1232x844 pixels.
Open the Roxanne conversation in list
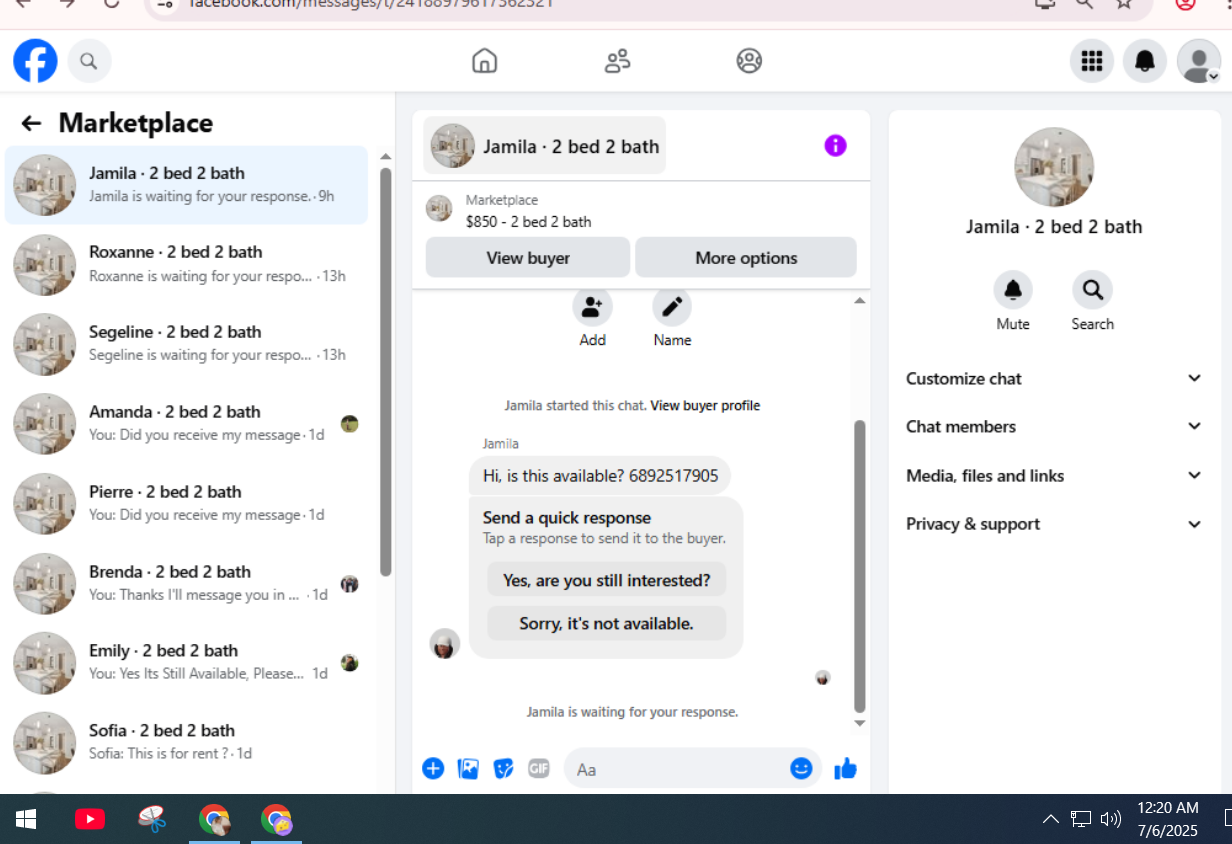pyautogui.click(x=187, y=264)
